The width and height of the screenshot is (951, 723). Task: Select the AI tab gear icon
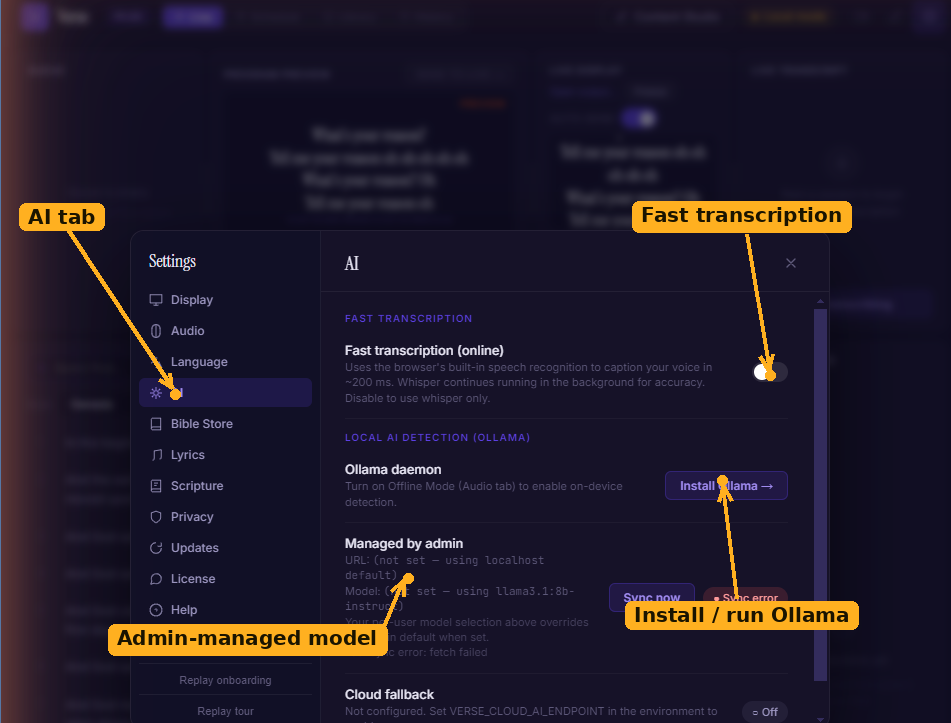pyautogui.click(x=156, y=393)
